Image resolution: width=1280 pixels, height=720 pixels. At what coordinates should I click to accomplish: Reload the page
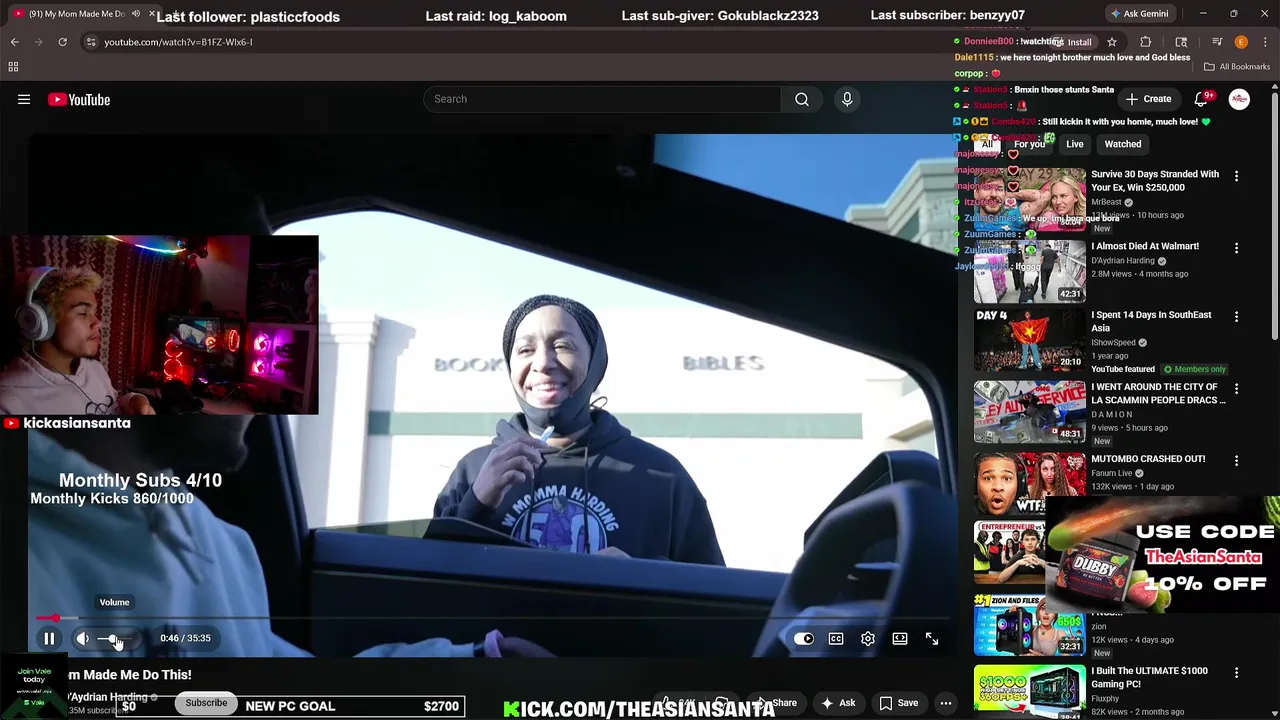62,42
